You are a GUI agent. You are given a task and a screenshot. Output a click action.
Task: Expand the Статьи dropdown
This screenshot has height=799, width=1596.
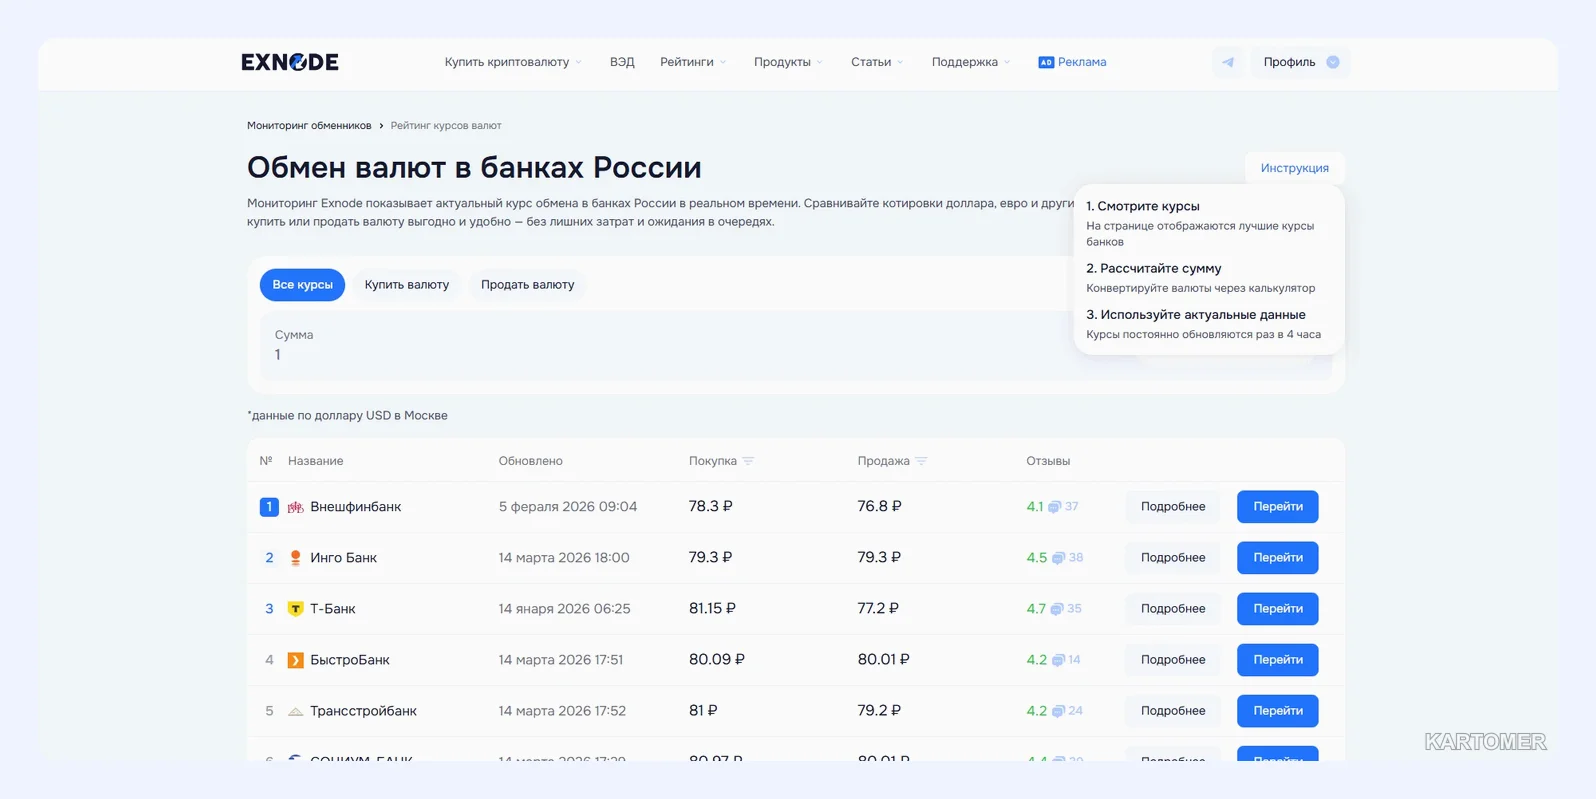[877, 62]
